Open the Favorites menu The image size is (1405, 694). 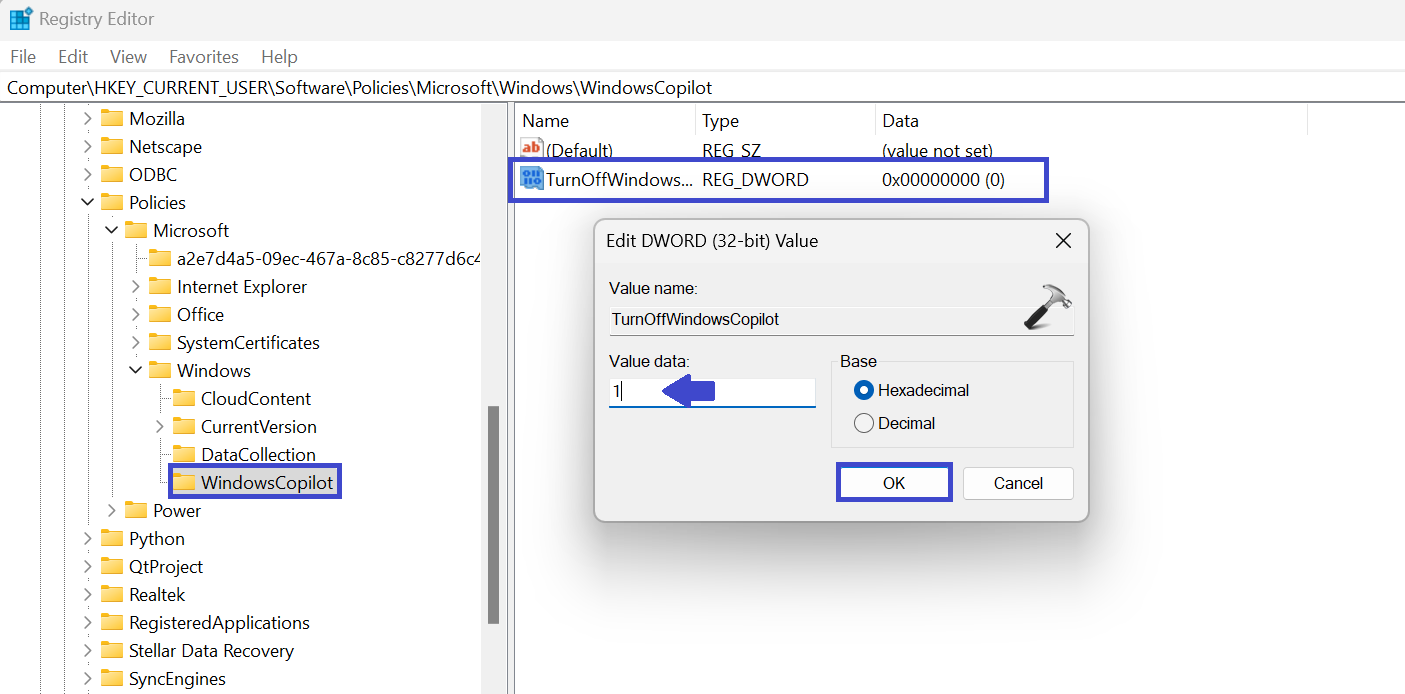point(203,57)
